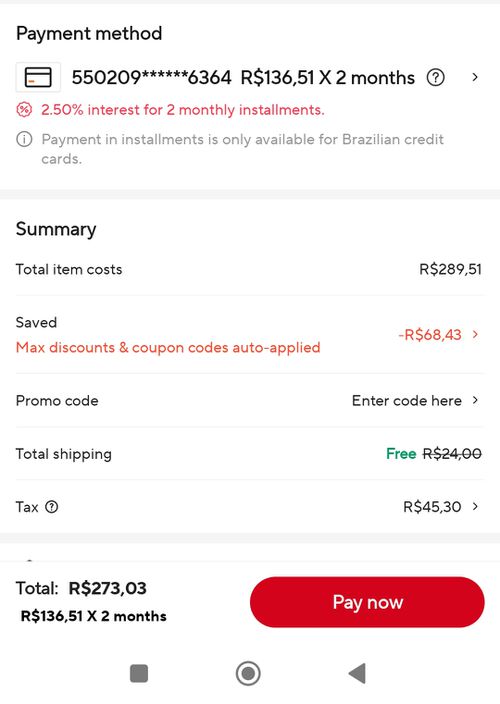Expand the Saved discounts chevron
This screenshot has height=704, width=500.
(475, 334)
